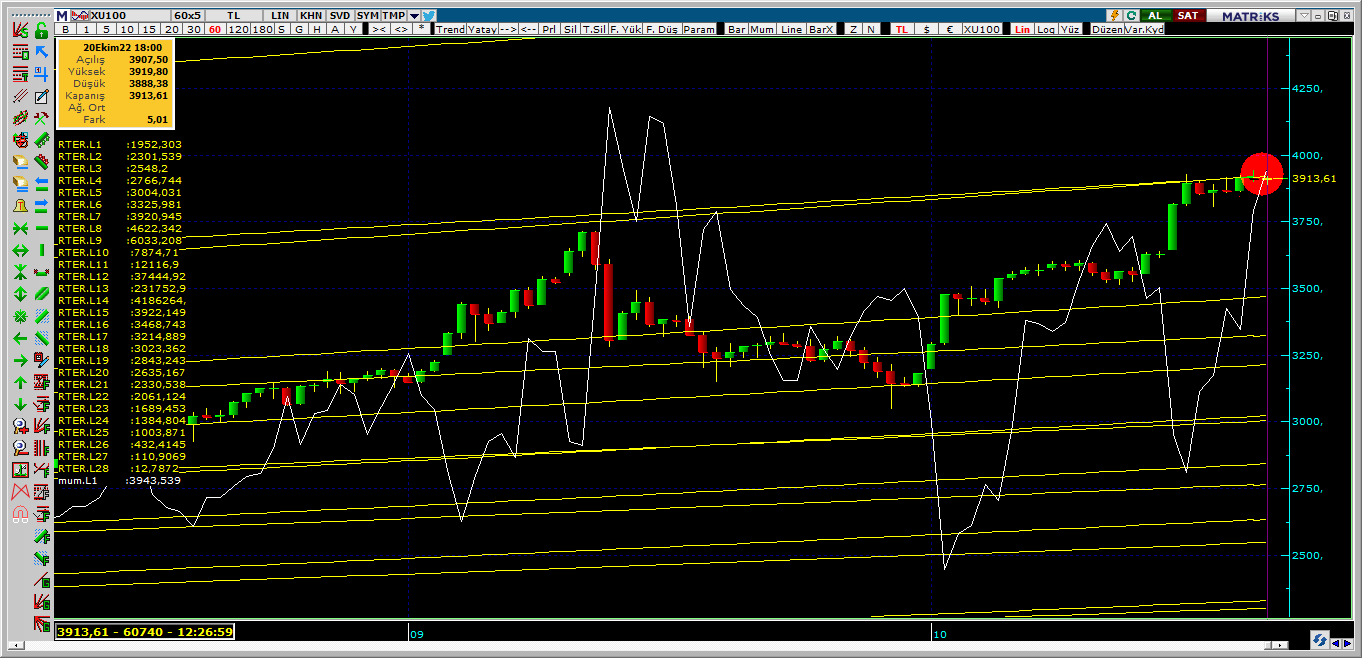
Task: Click the chart icon next to XU100 symbol
Action: pos(80,16)
